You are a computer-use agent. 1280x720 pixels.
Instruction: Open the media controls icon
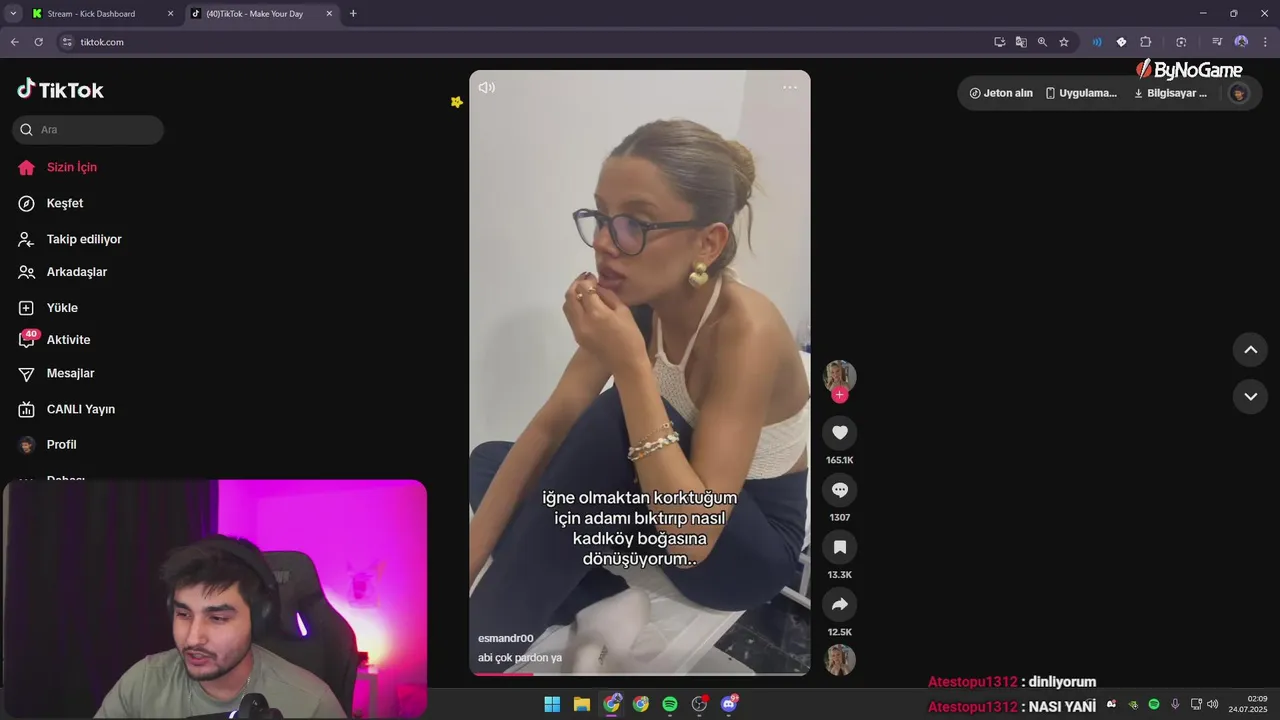pyautogui.click(x=1217, y=42)
